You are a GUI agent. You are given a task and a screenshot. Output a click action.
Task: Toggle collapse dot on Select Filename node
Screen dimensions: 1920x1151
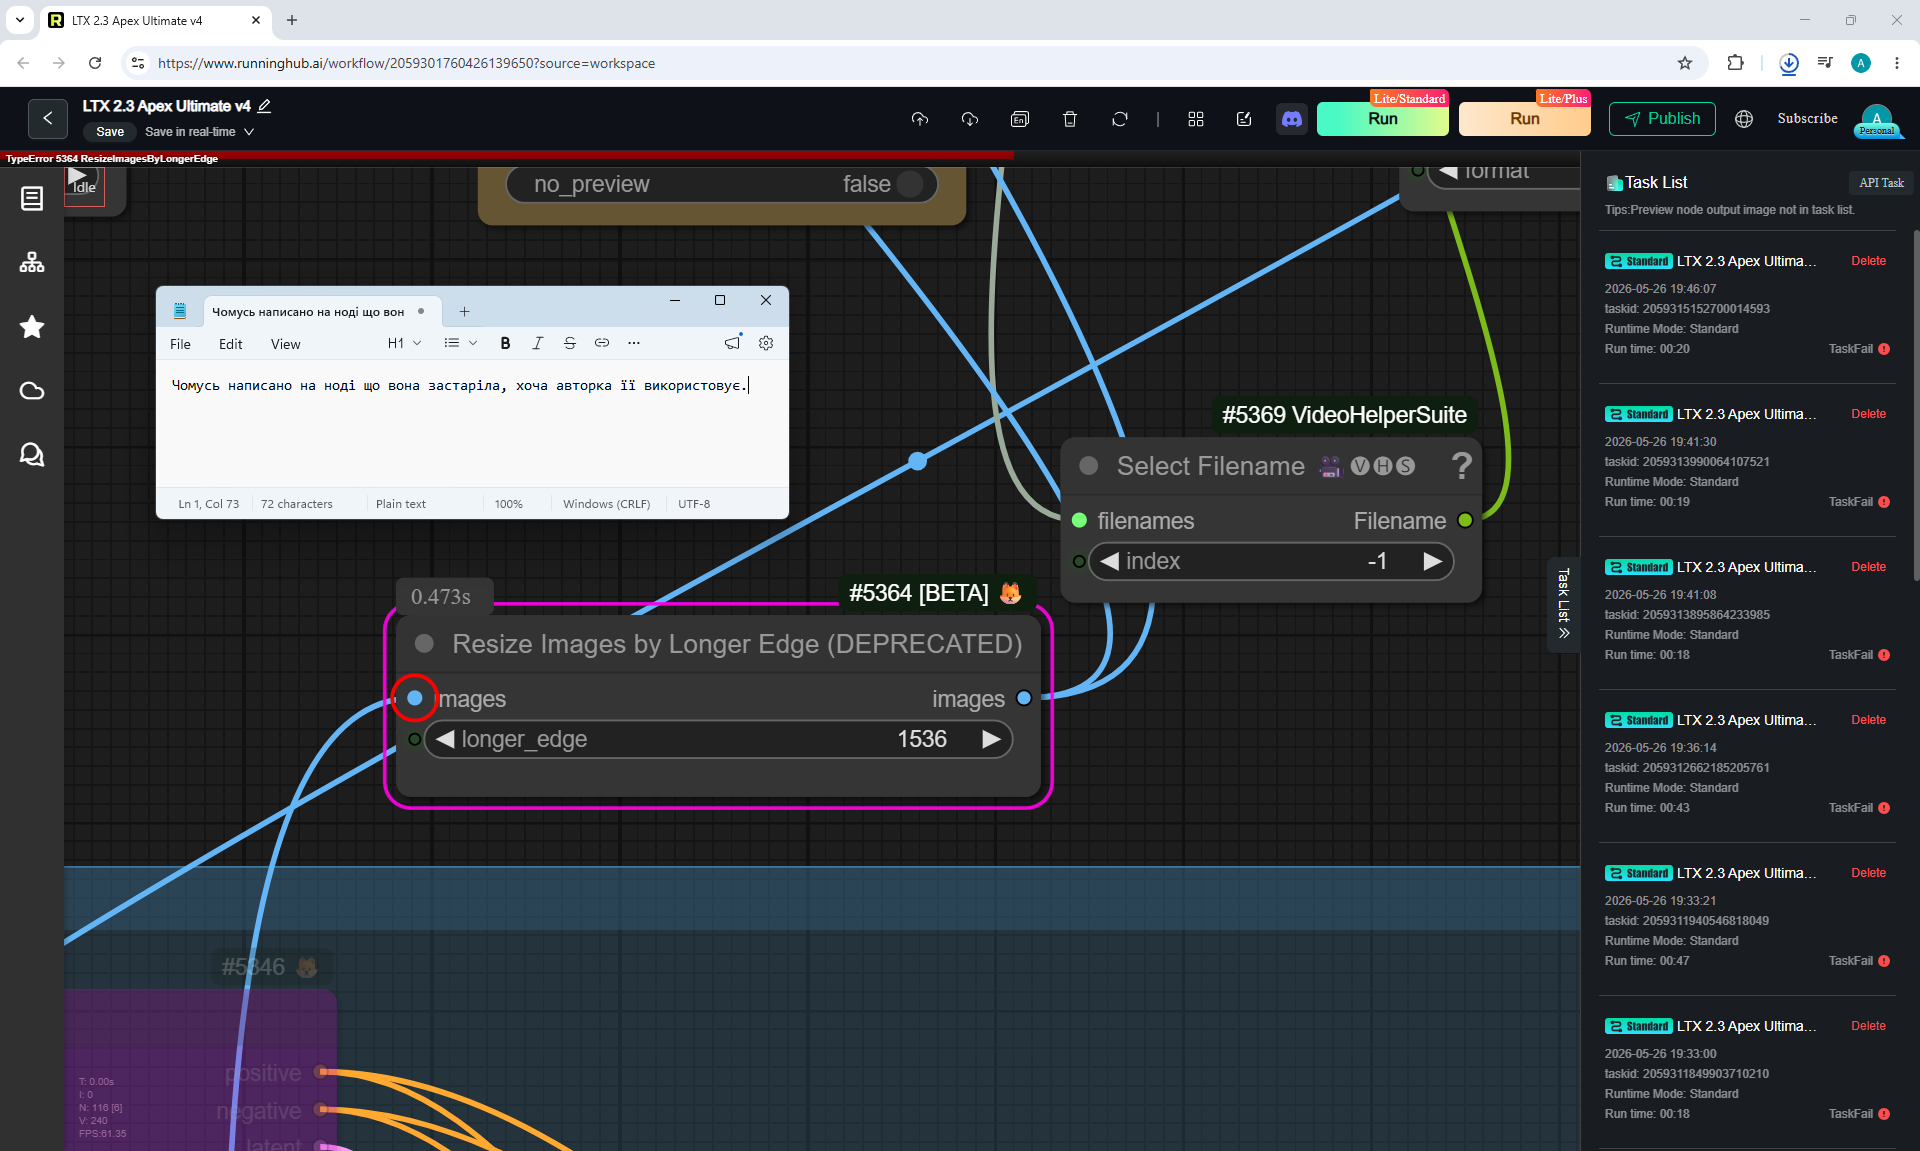tap(1089, 466)
